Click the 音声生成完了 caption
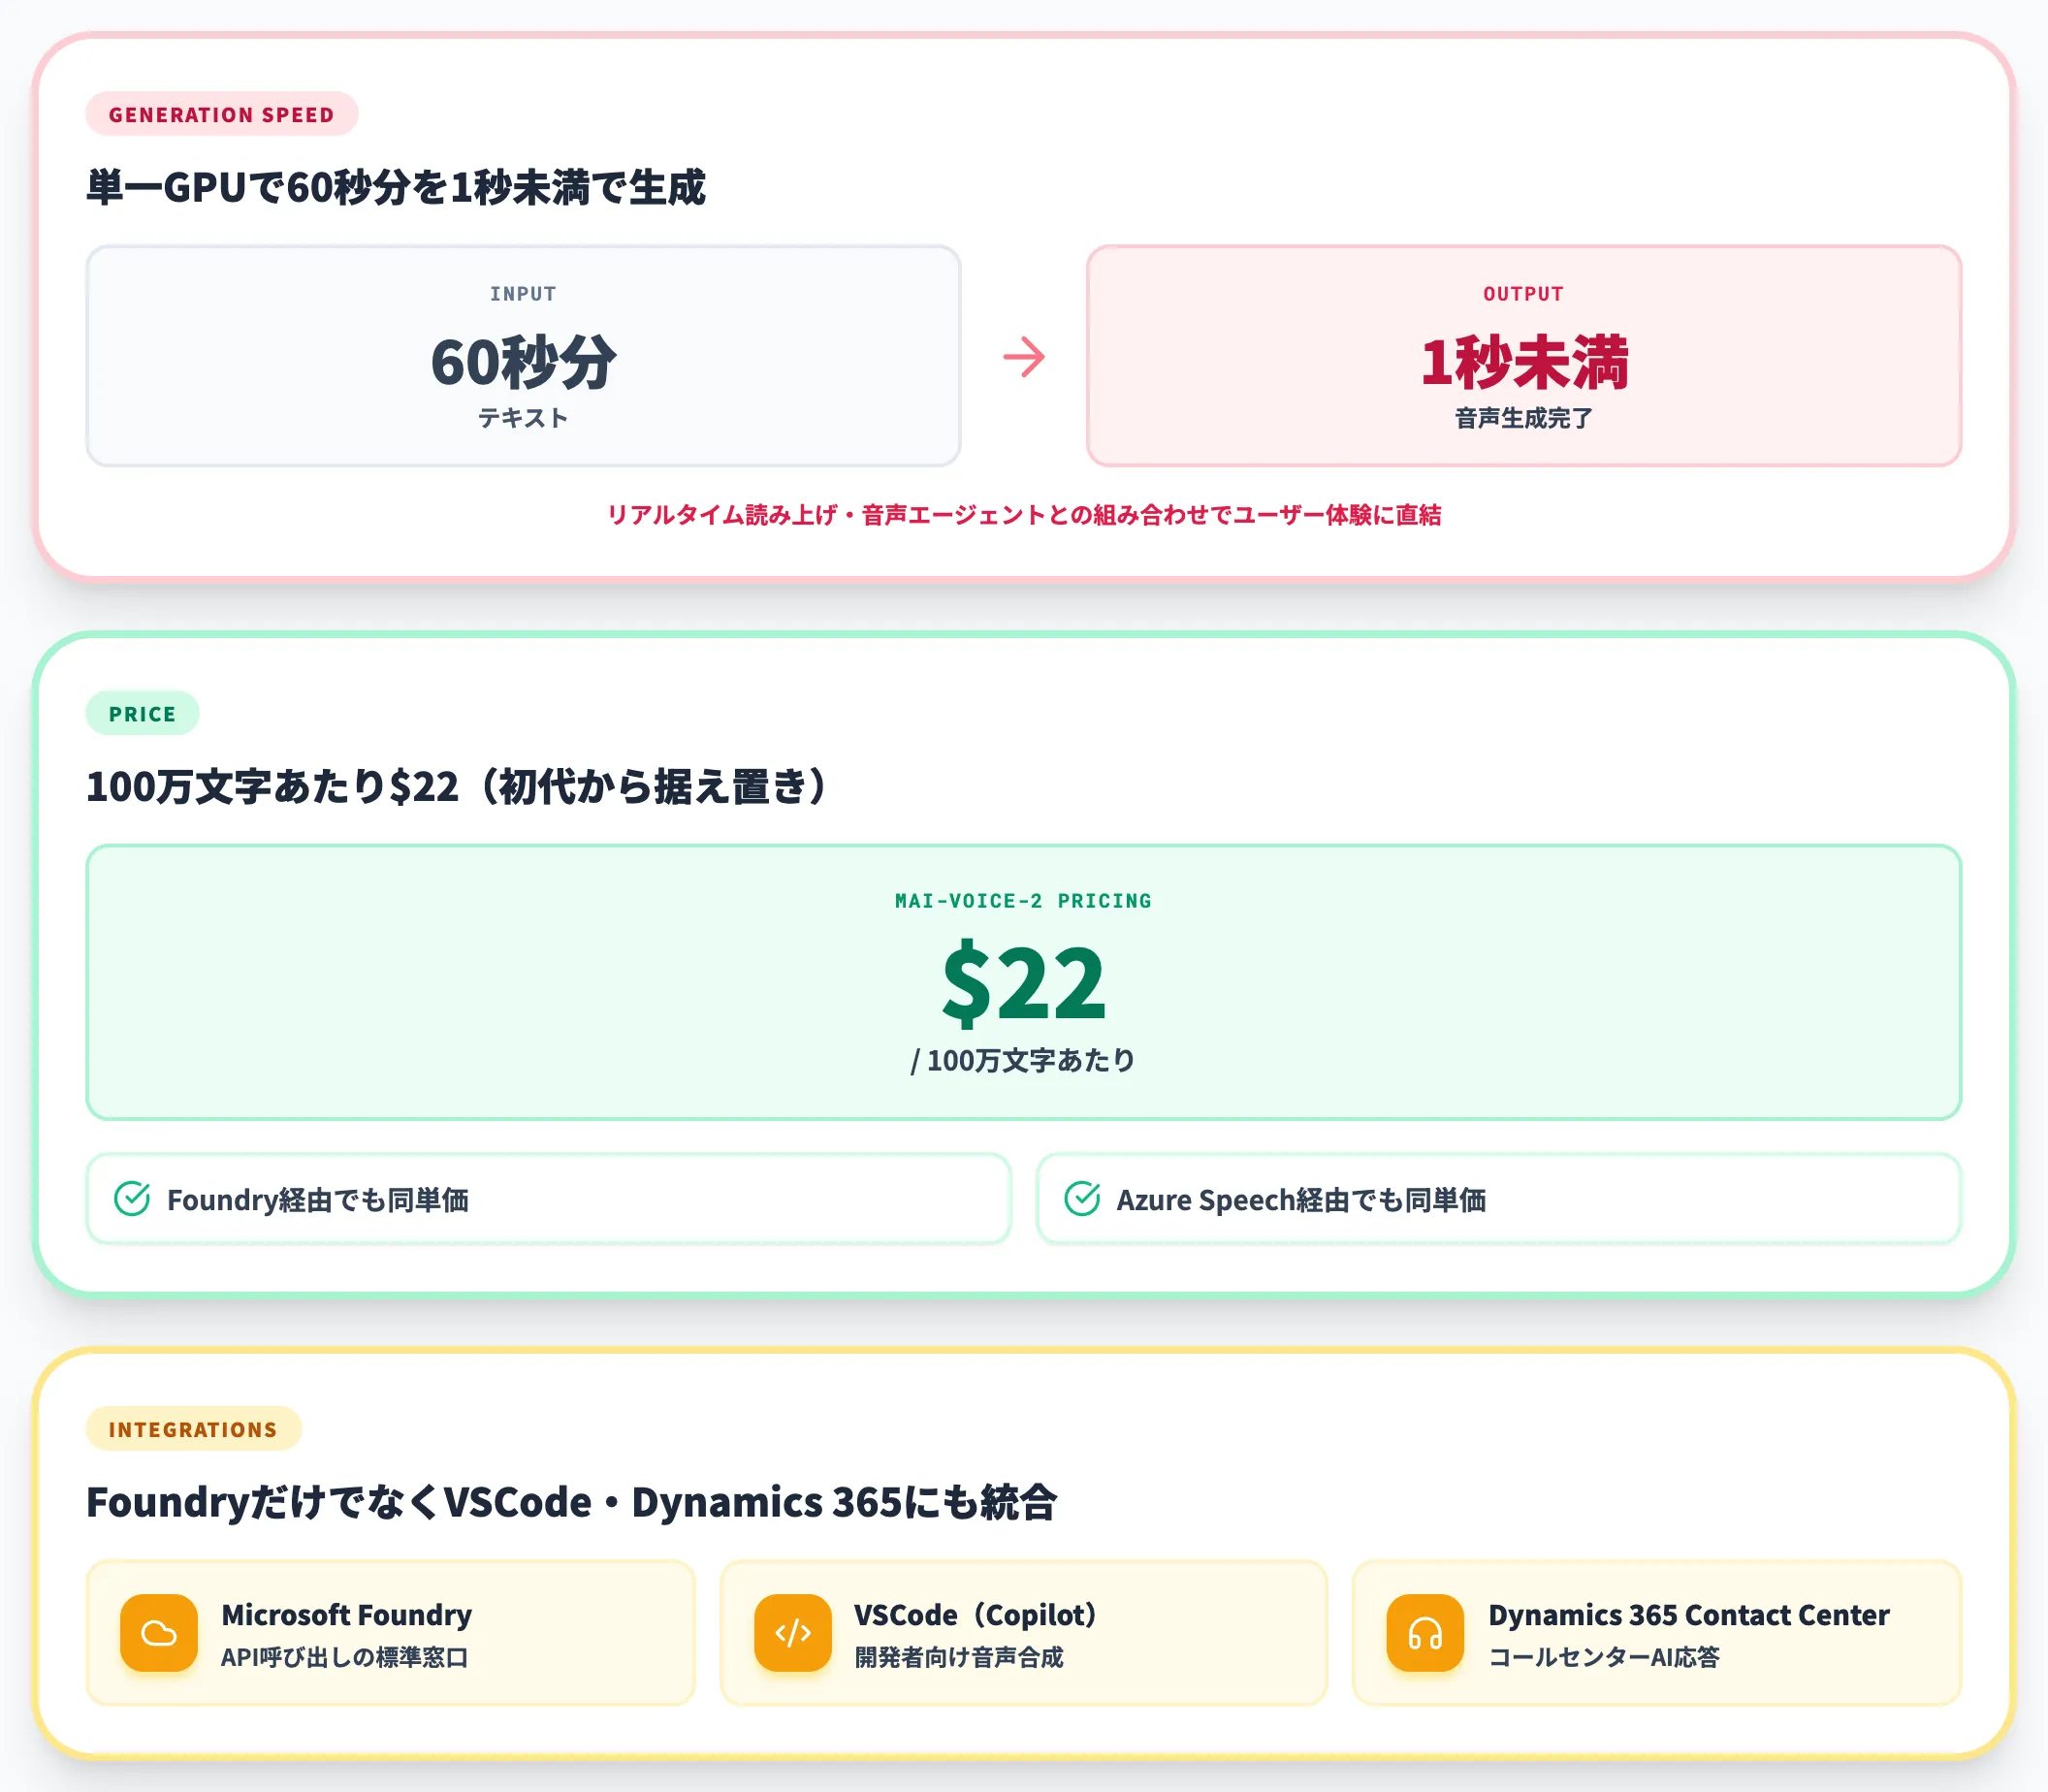The image size is (2048, 1792). (x=1523, y=418)
